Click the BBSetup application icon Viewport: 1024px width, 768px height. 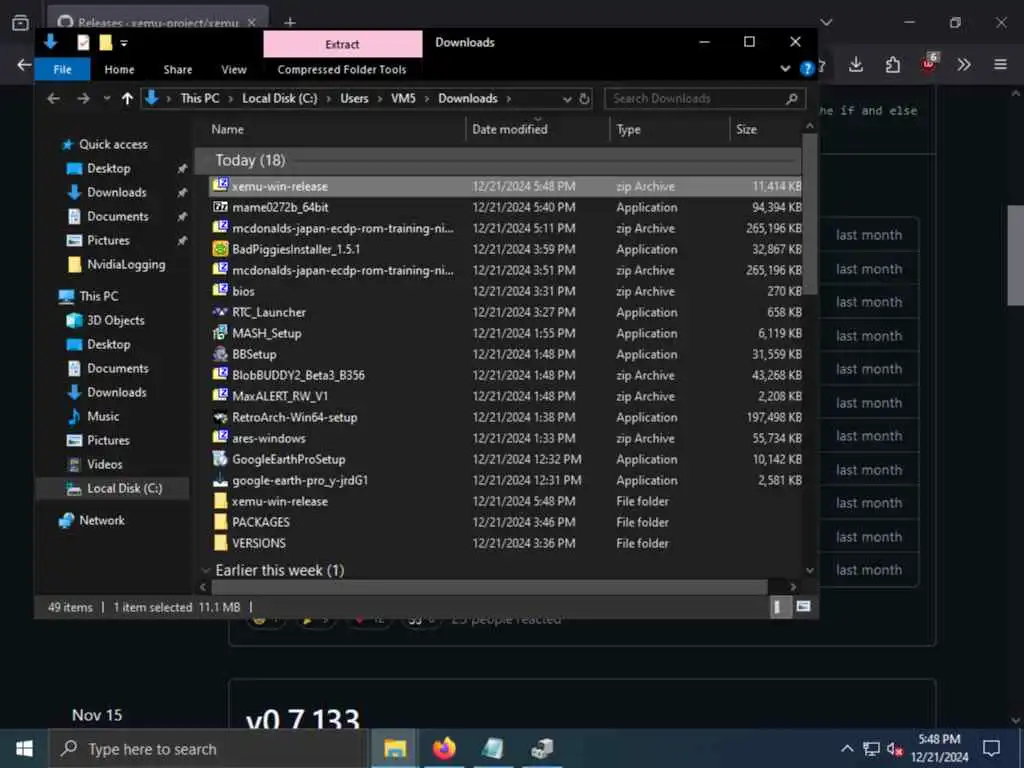(220, 354)
